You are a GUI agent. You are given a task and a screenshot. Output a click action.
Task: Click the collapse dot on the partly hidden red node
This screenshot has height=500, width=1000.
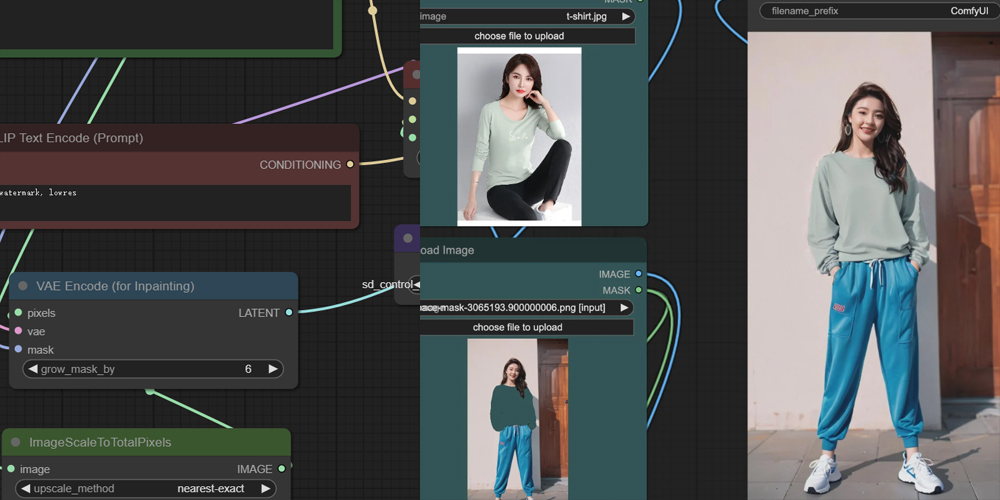click(416, 75)
